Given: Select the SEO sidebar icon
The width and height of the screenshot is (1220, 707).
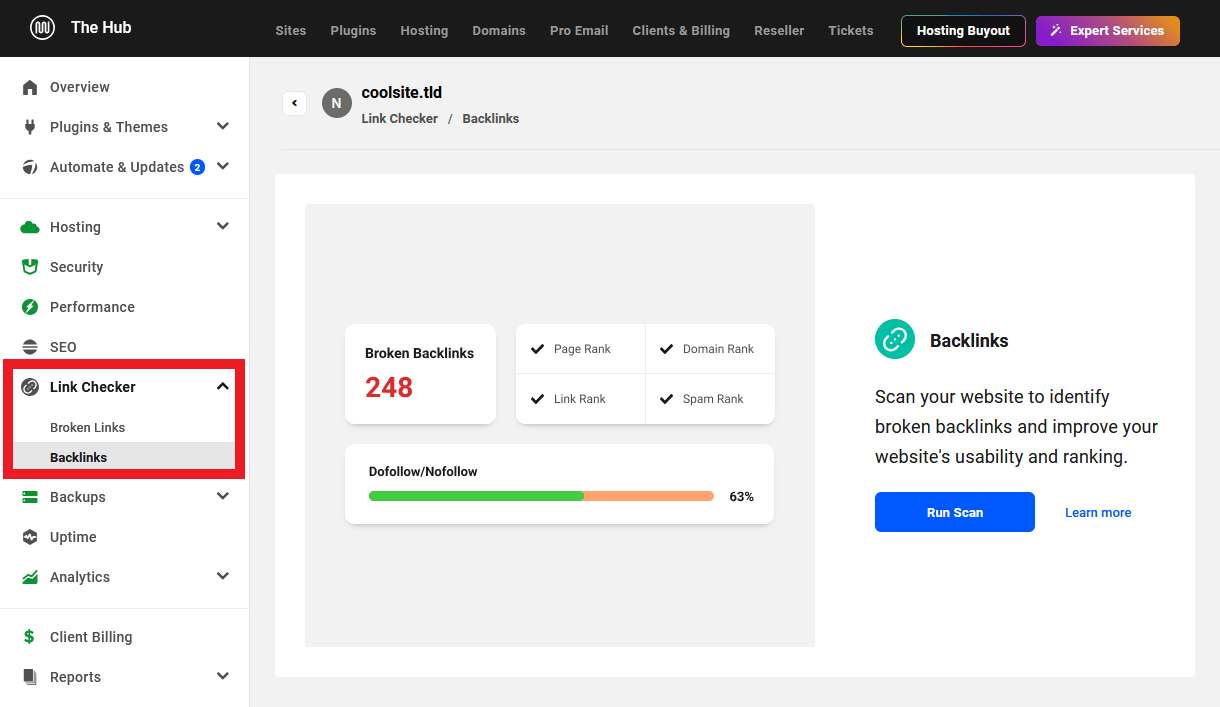Looking at the screenshot, I should click(30, 347).
